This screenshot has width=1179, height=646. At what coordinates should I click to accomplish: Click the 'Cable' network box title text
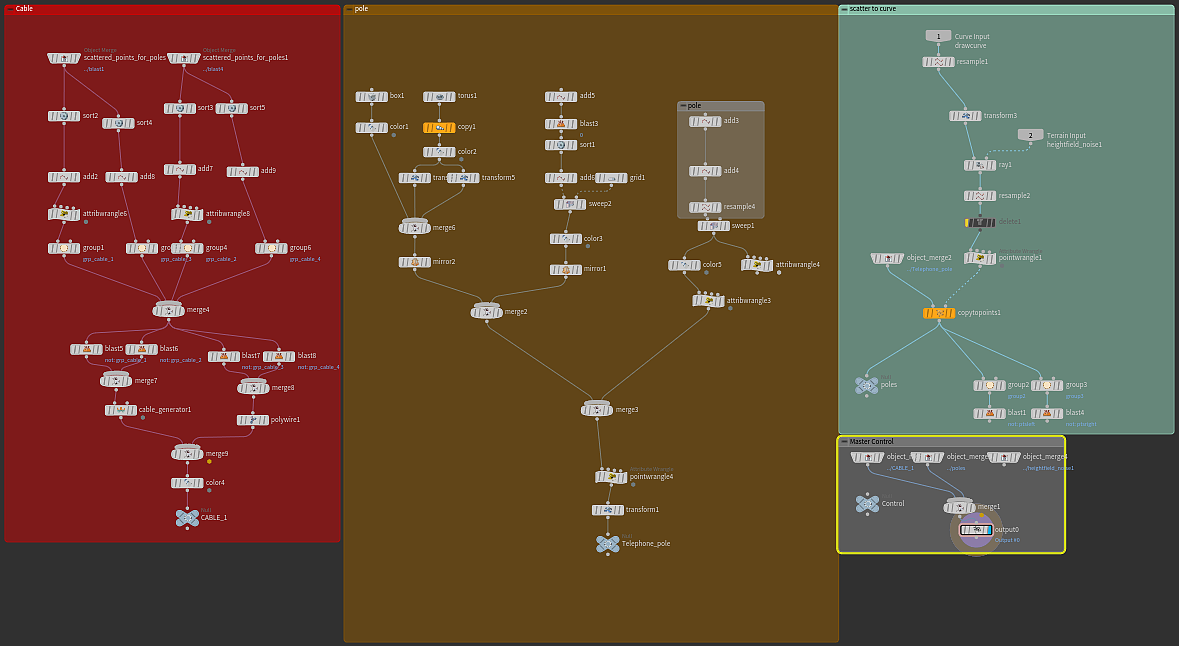click(24, 9)
